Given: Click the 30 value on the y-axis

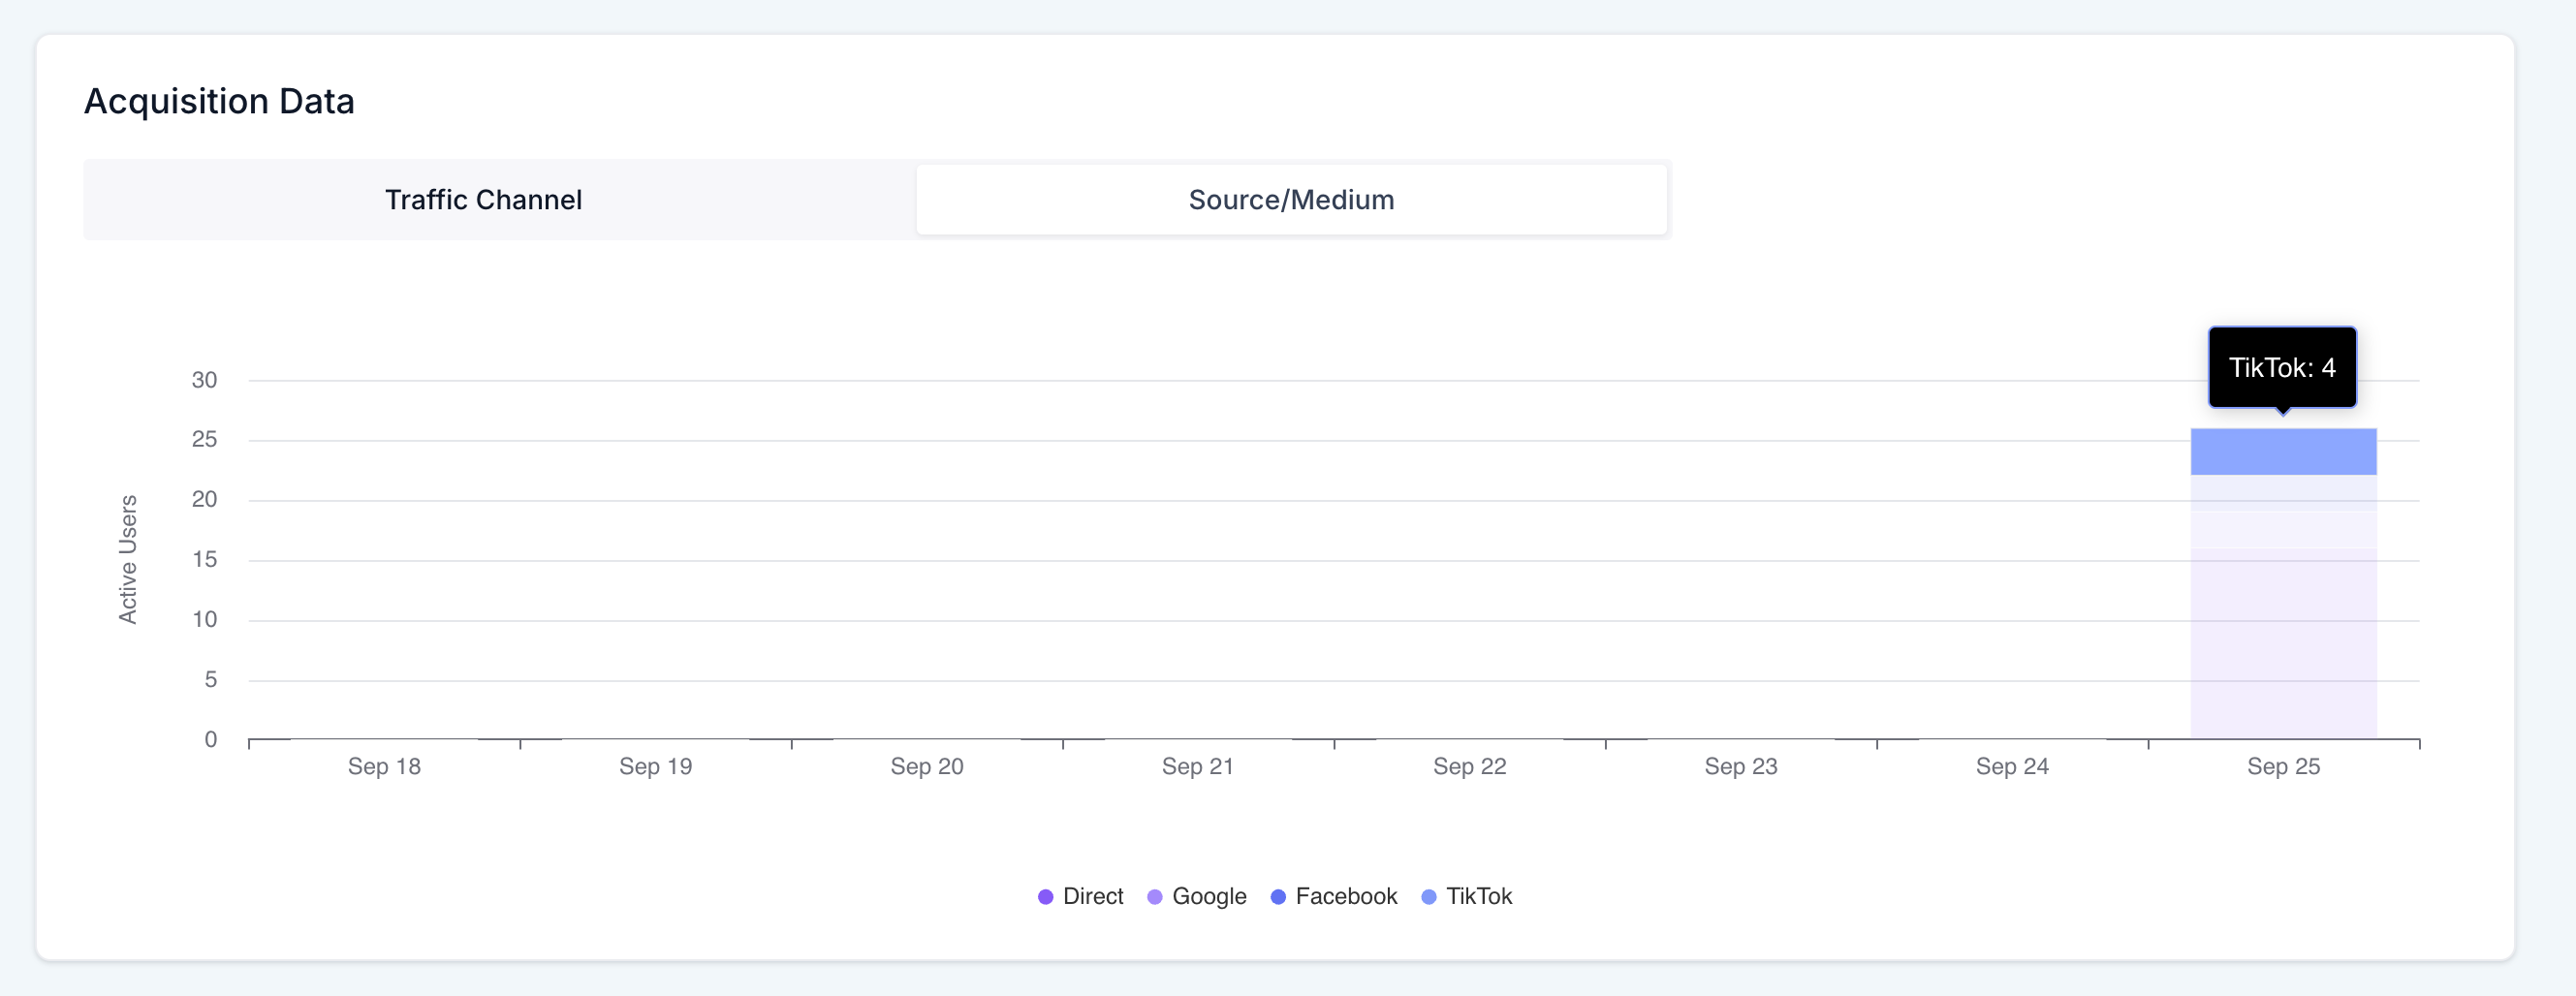Looking at the screenshot, I should click(204, 380).
